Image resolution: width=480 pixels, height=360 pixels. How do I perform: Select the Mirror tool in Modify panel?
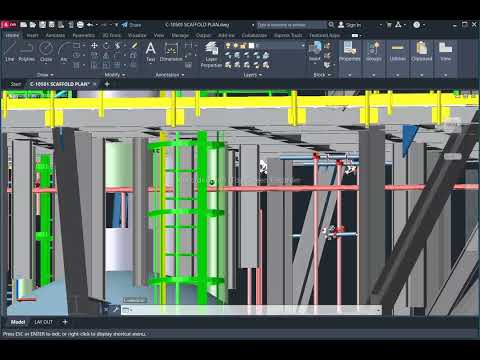pyautogui.click(x=106, y=55)
